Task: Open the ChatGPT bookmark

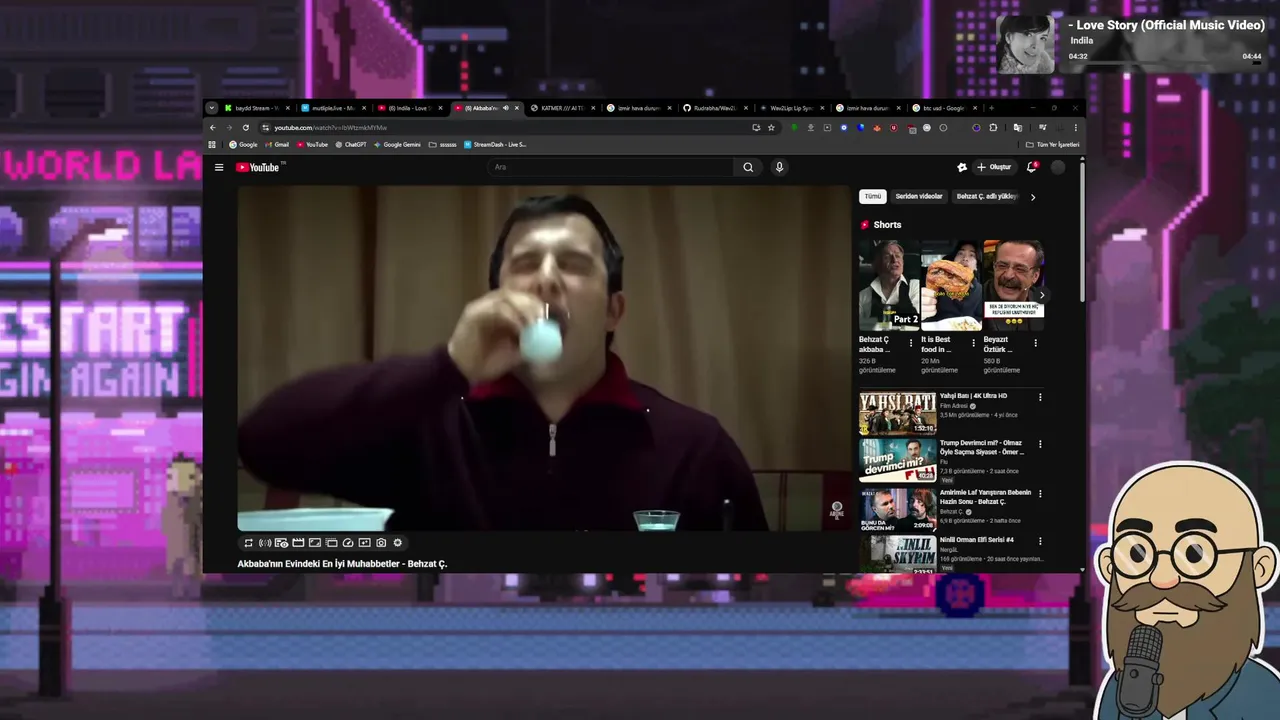Action: (x=350, y=144)
